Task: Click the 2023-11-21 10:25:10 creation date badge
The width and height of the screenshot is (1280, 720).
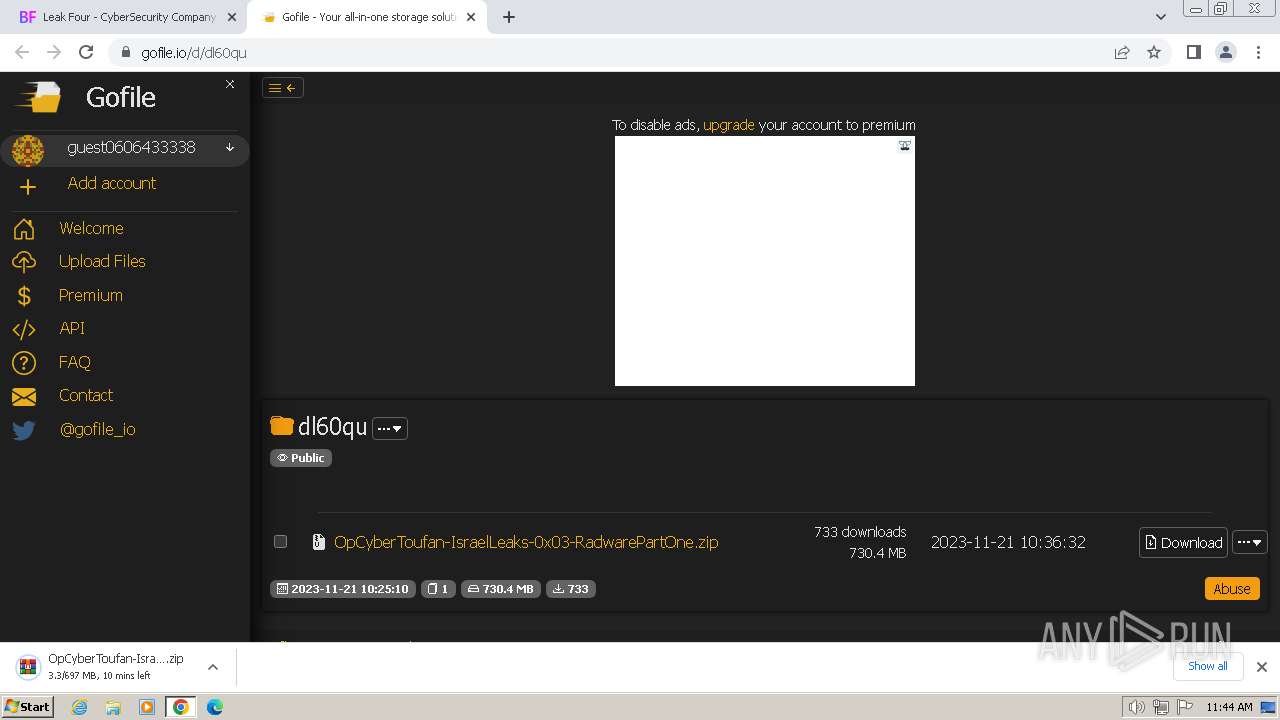Action: (343, 589)
